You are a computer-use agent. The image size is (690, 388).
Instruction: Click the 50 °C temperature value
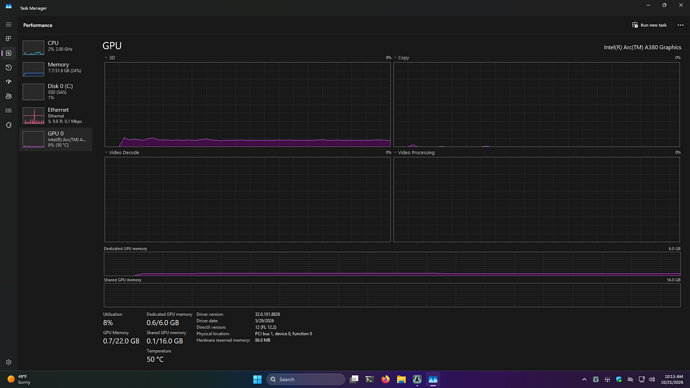[155, 359]
